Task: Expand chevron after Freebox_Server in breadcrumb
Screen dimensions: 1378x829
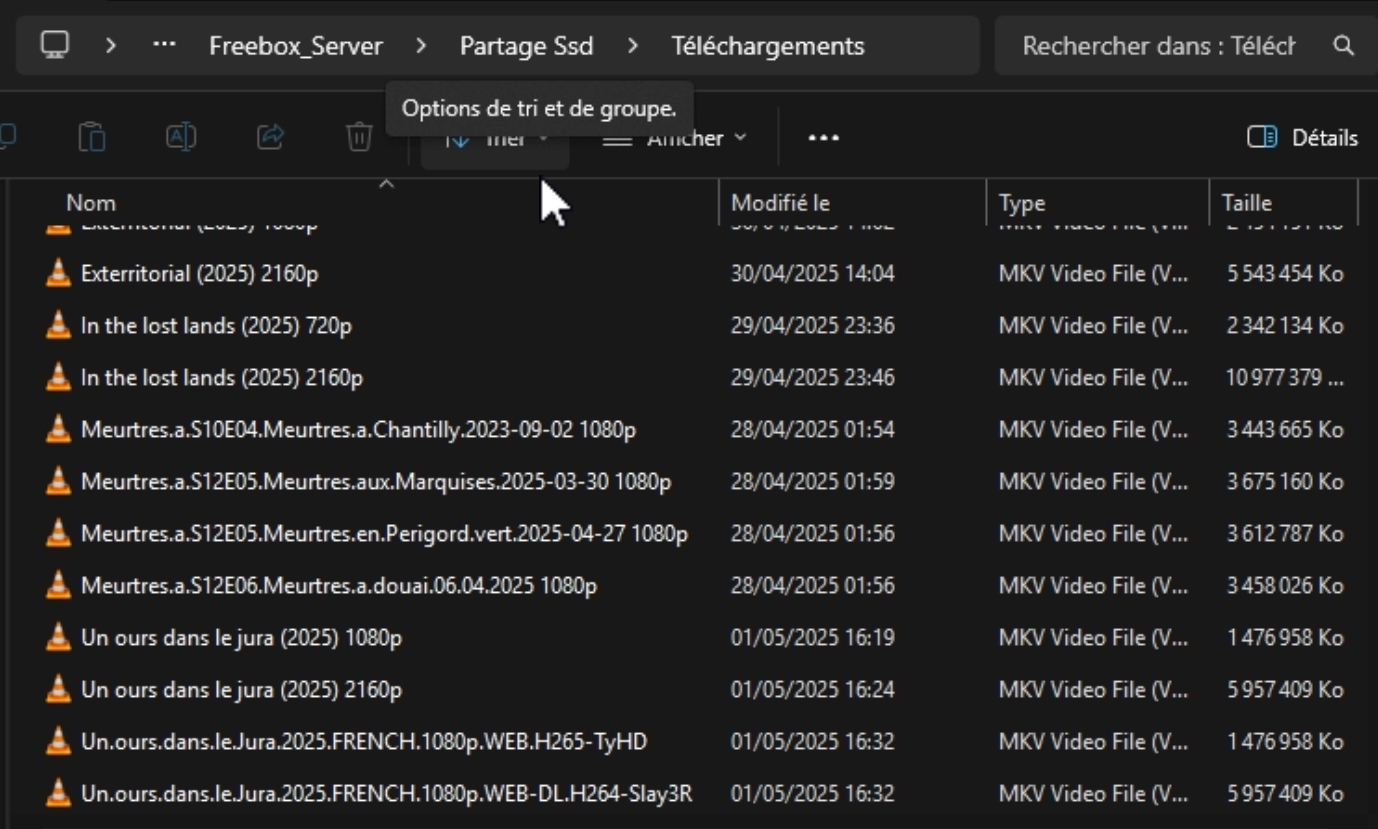Action: tap(421, 46)
